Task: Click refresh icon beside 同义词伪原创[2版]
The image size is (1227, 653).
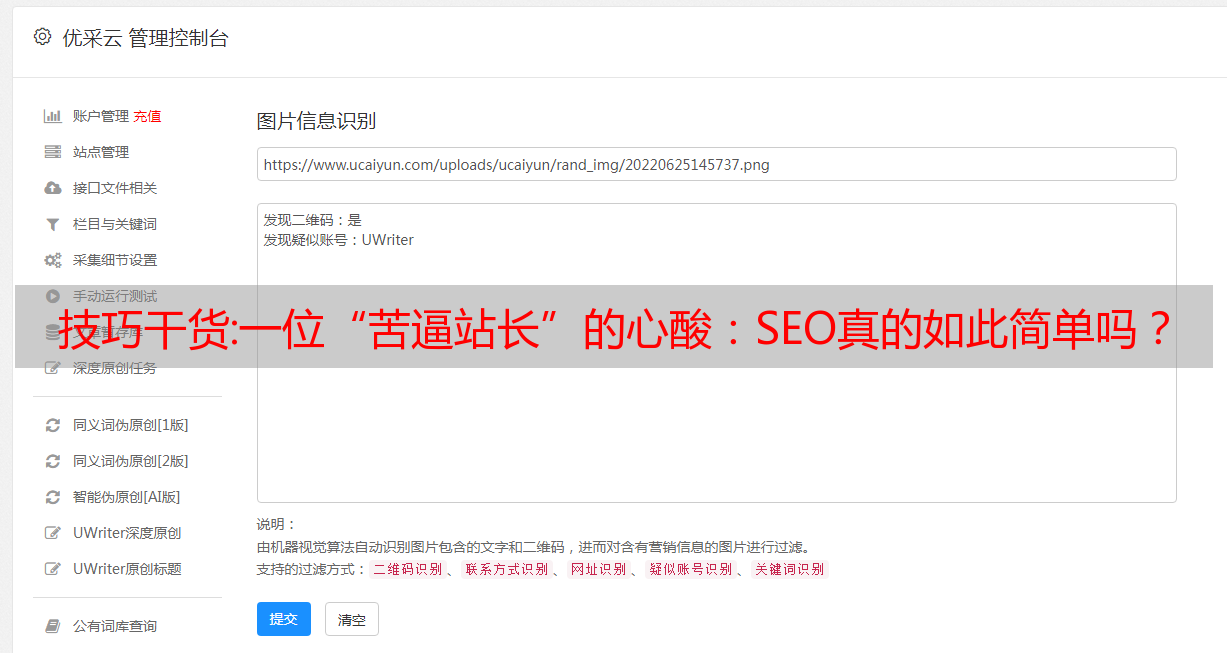Action: point(53,461)
